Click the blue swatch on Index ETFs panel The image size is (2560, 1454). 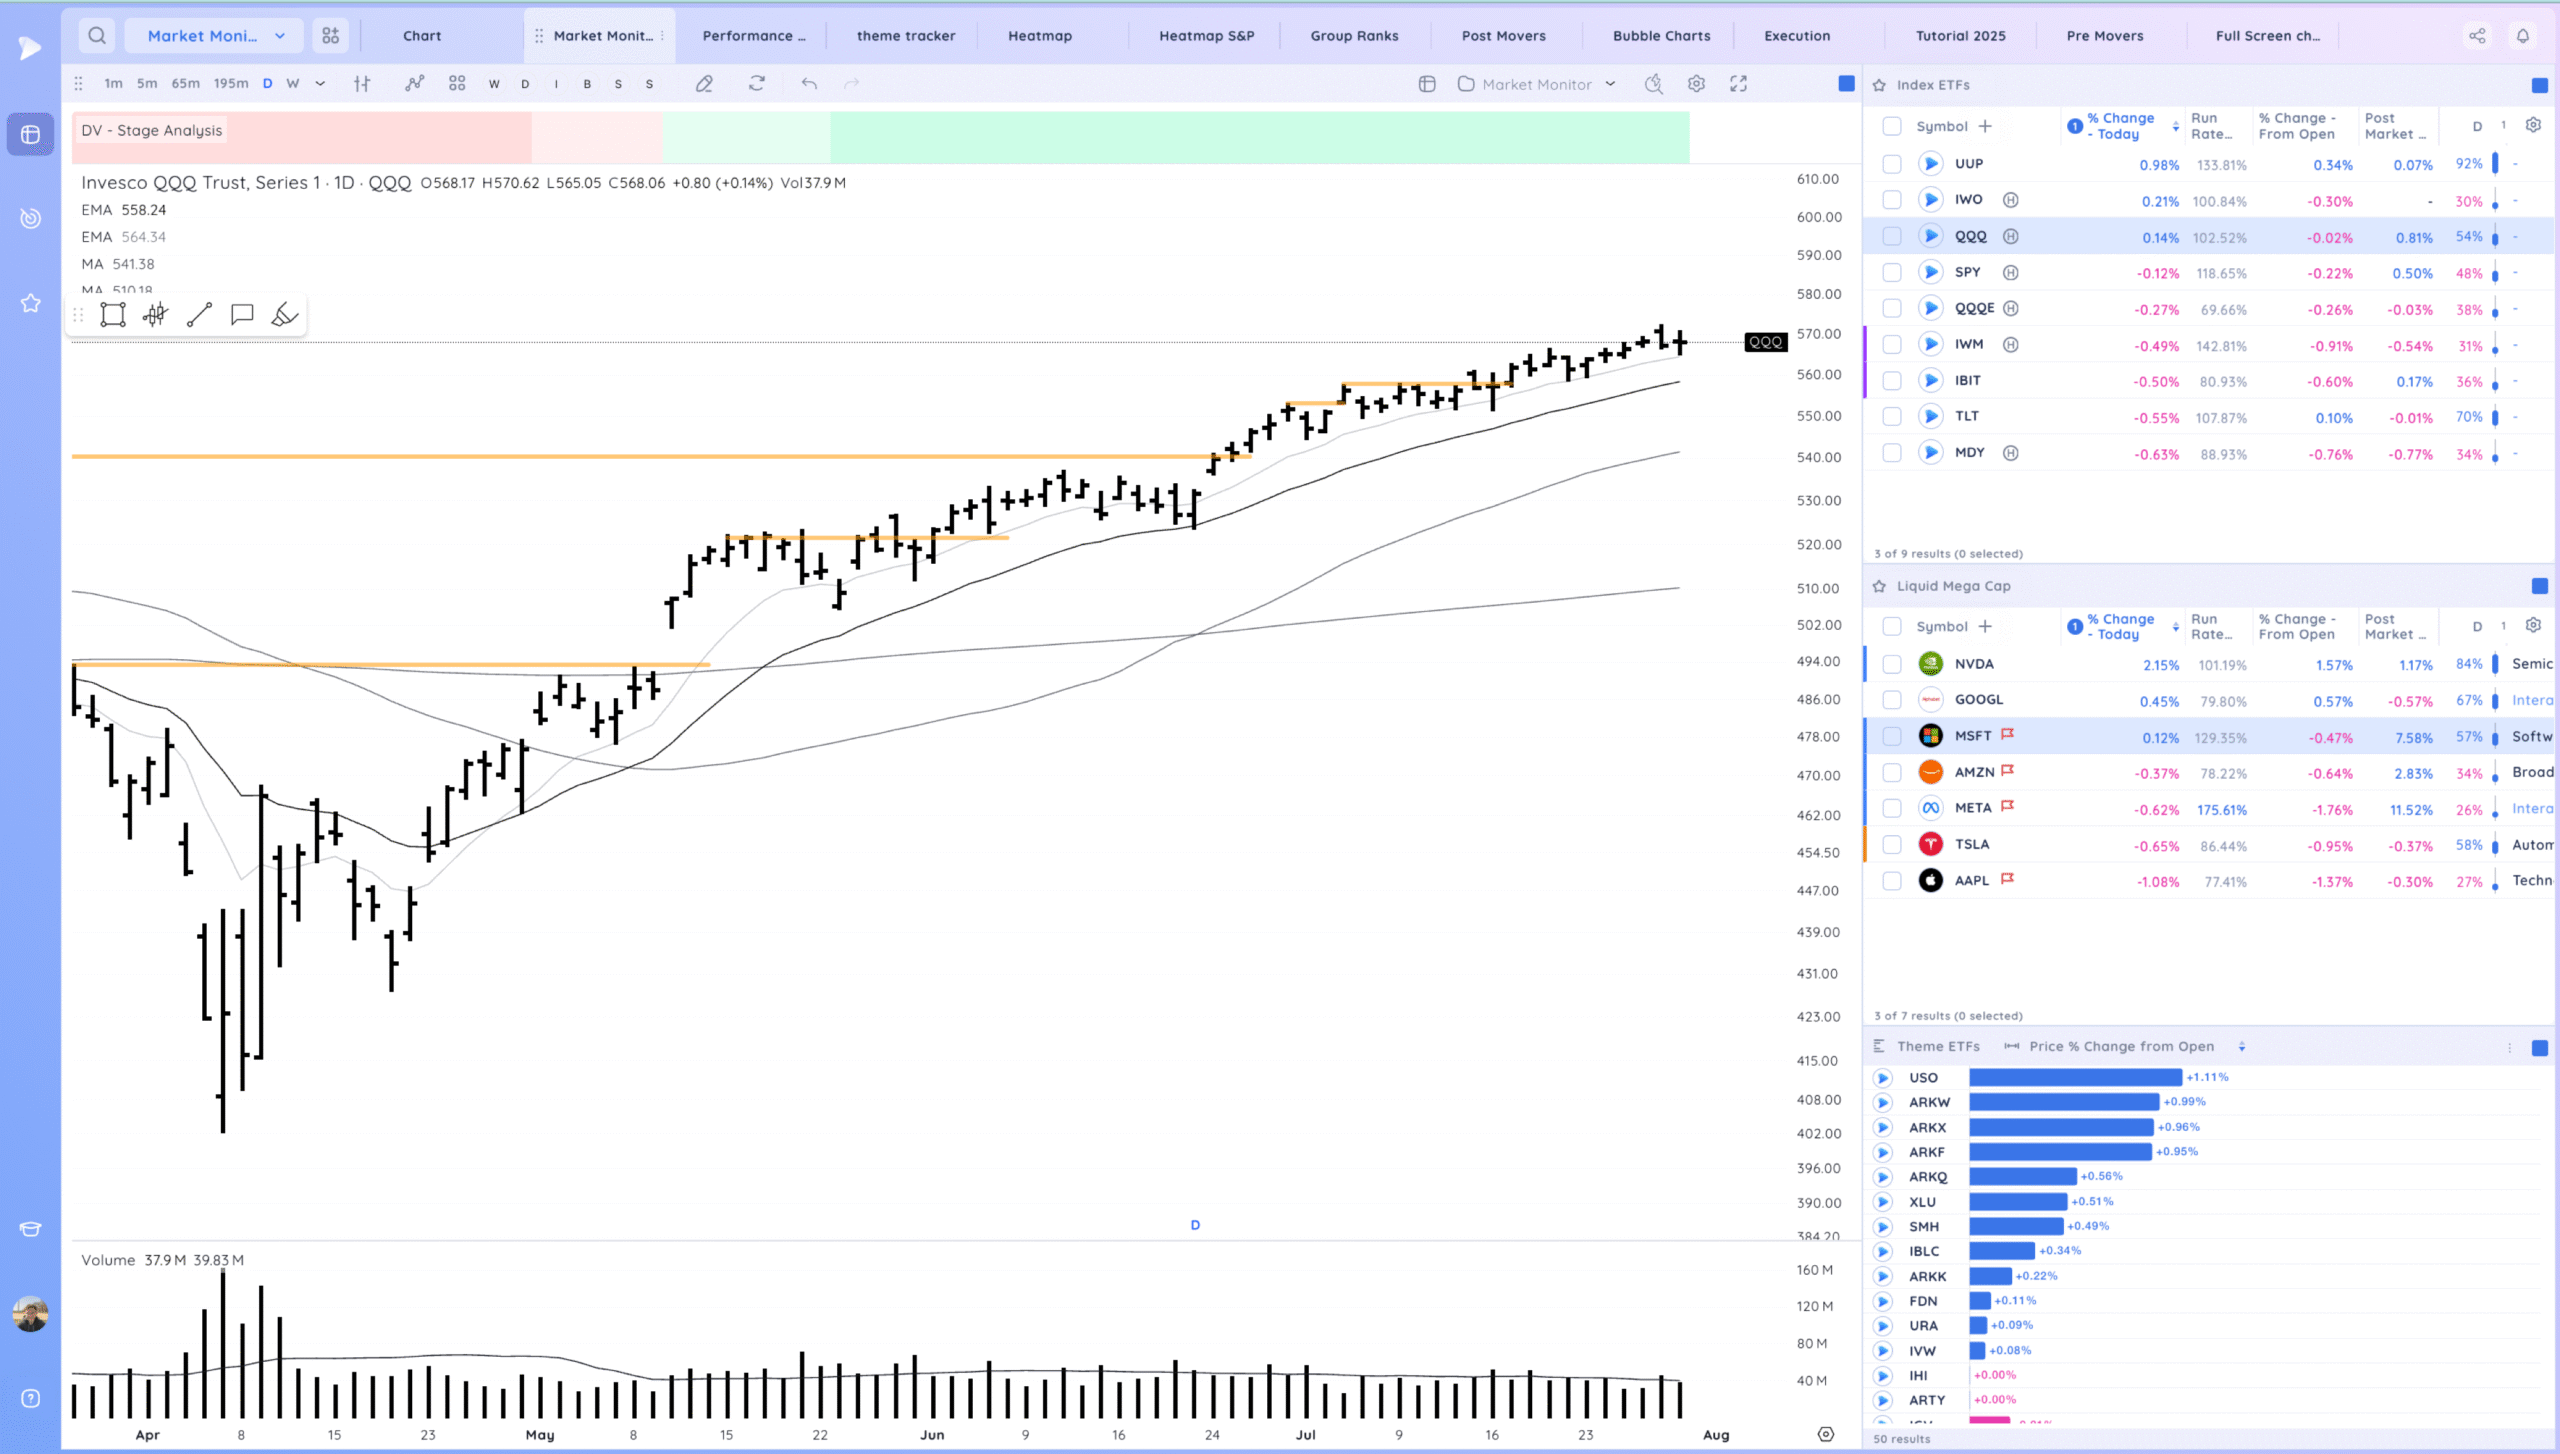[2539, 85]
